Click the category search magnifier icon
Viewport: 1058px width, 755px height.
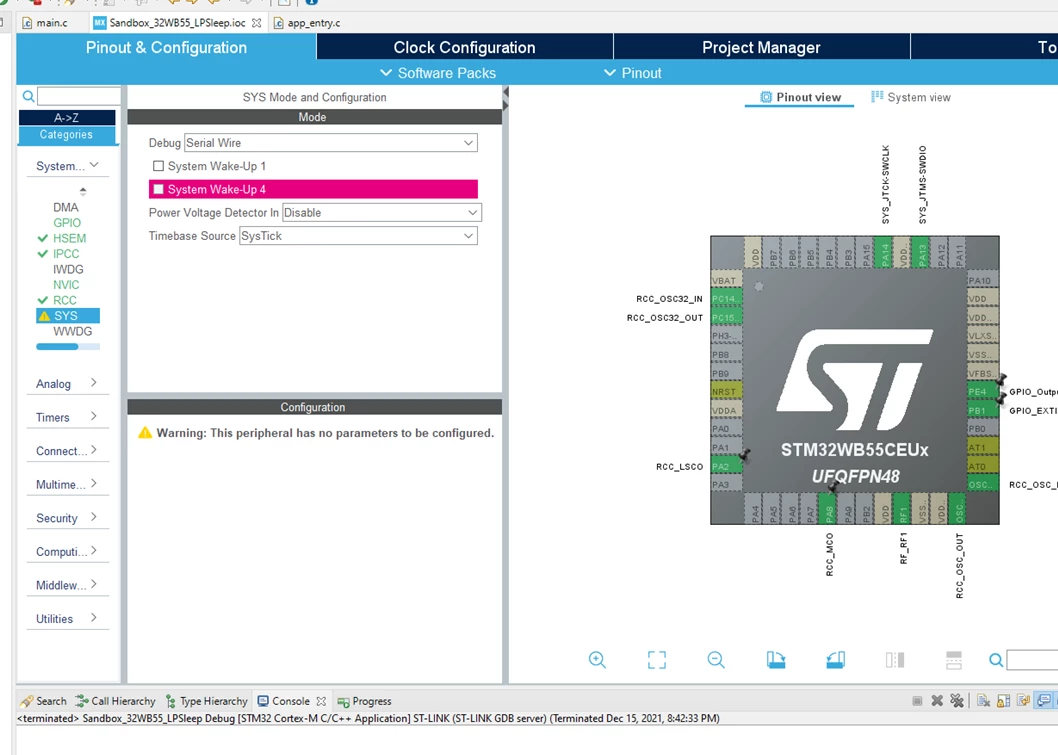(28, 96)
